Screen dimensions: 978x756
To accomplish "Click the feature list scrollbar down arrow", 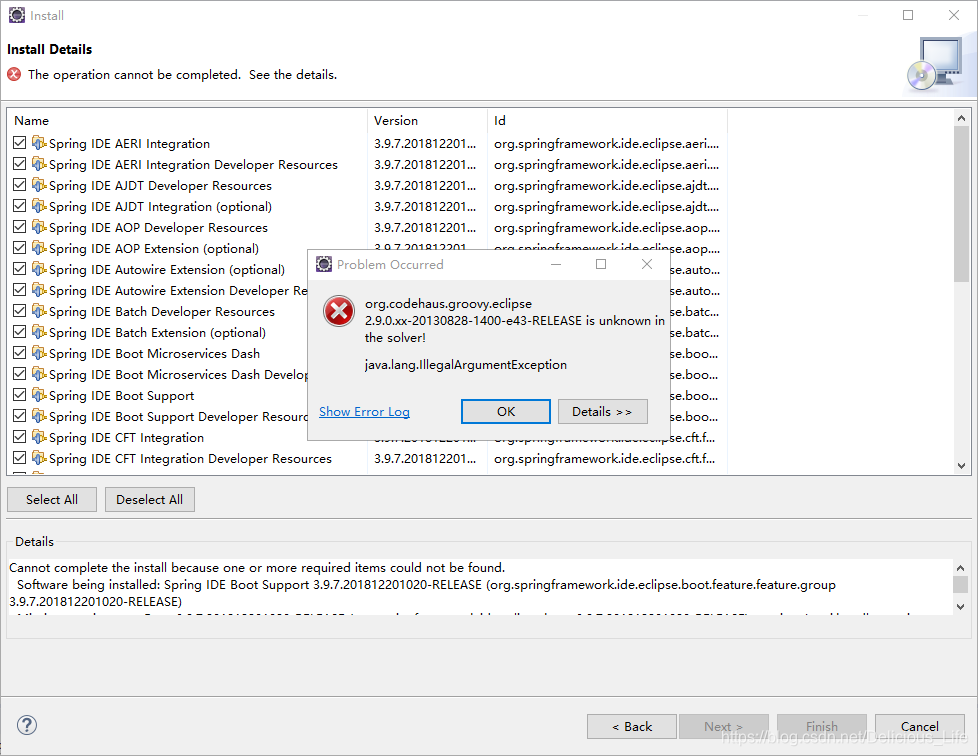I will click(x=961, y=465).
